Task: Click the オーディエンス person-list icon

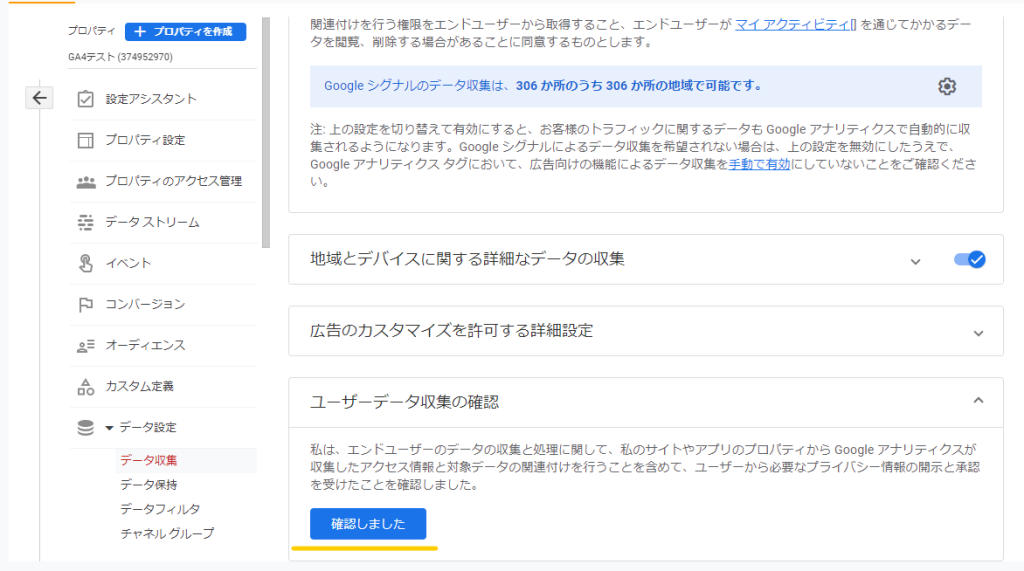Action: coord(86,346)
